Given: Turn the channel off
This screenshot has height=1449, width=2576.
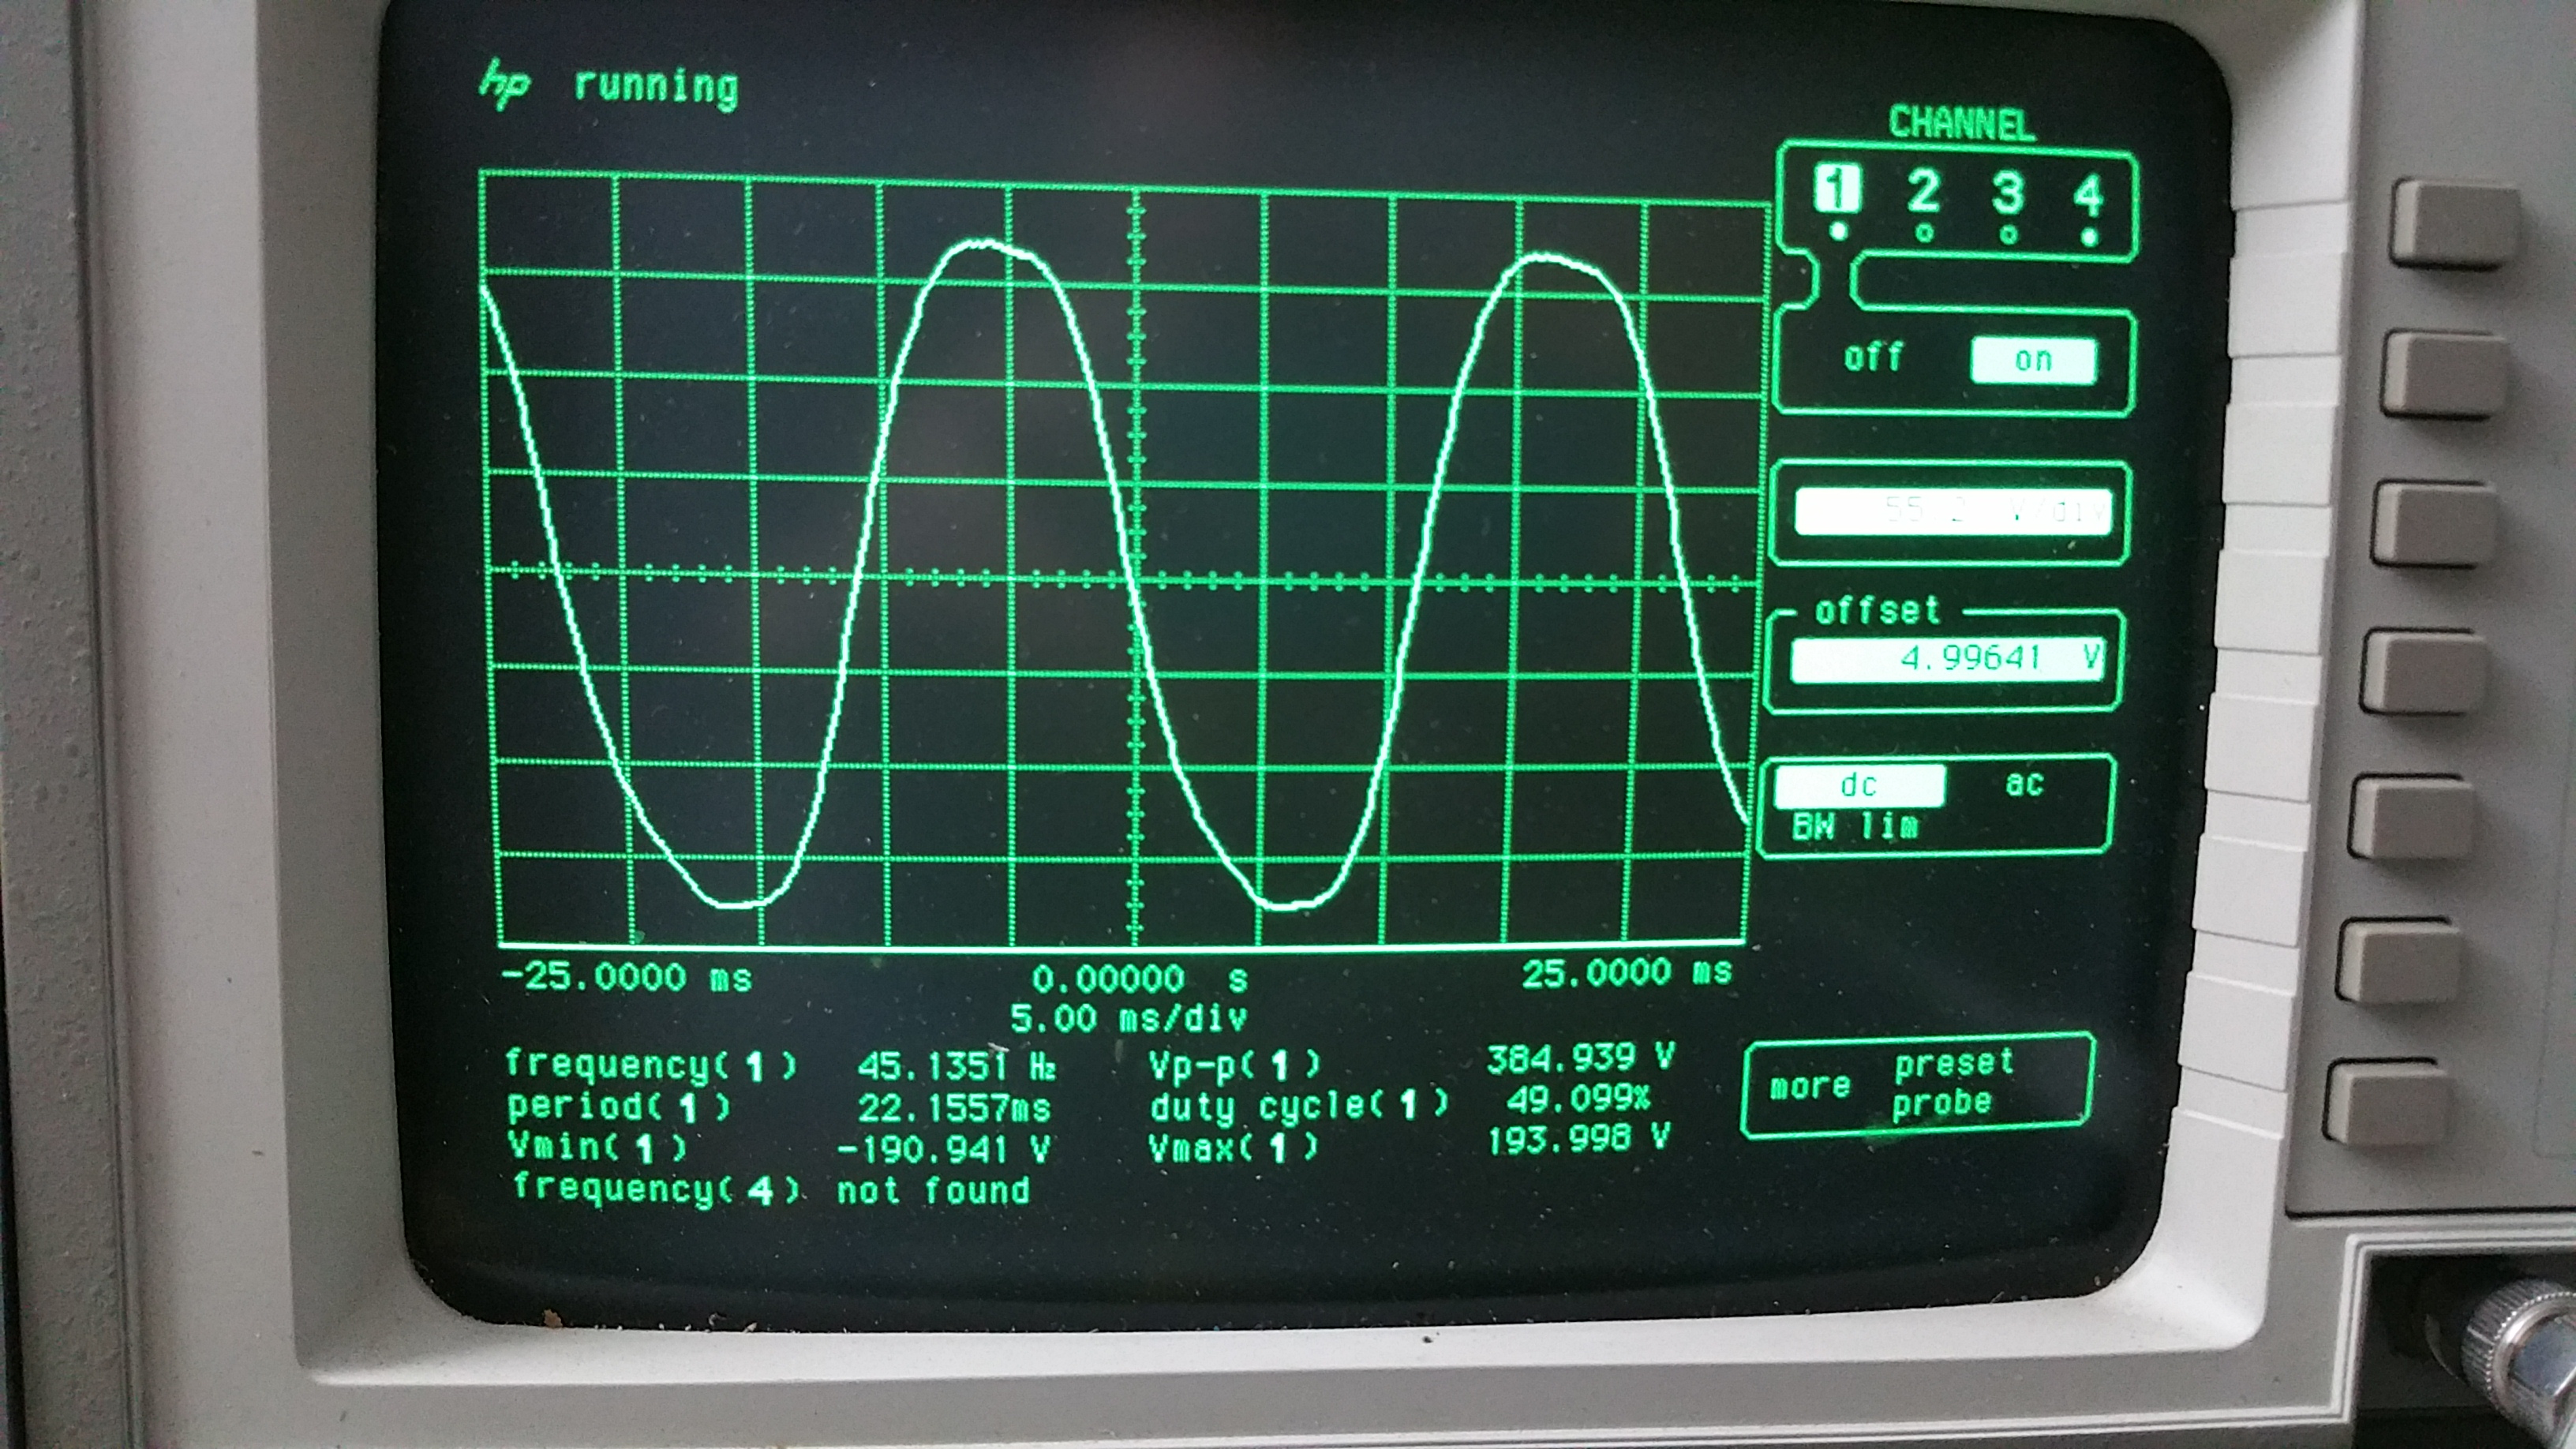Looking at the screenshot, I should 1873,357.
